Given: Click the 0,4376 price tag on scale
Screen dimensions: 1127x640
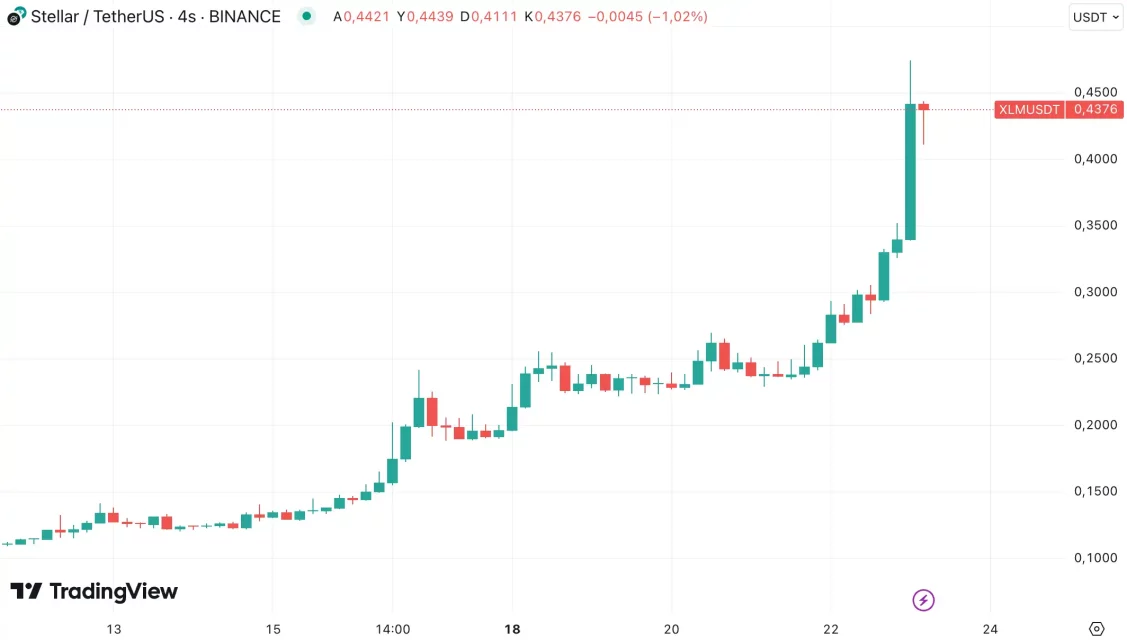Looking at the screenshot, I should [x=1094, y=109].
